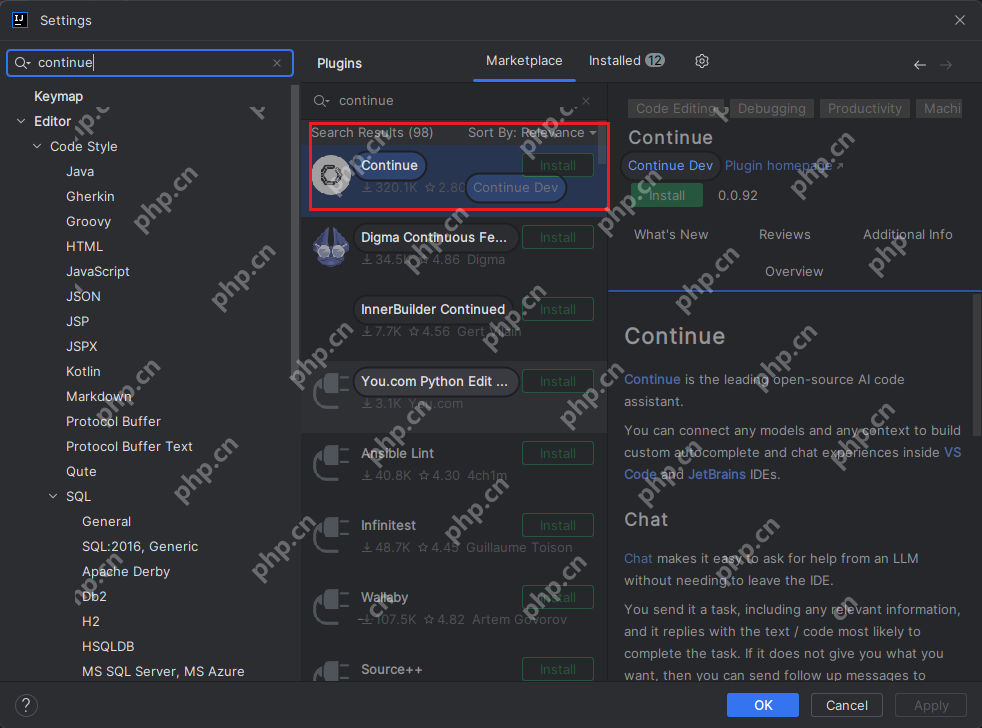The height and width of the screenshot is (728, 982).
Task: Collapse the Code Style tree node
Action: [x=37, y=146]
